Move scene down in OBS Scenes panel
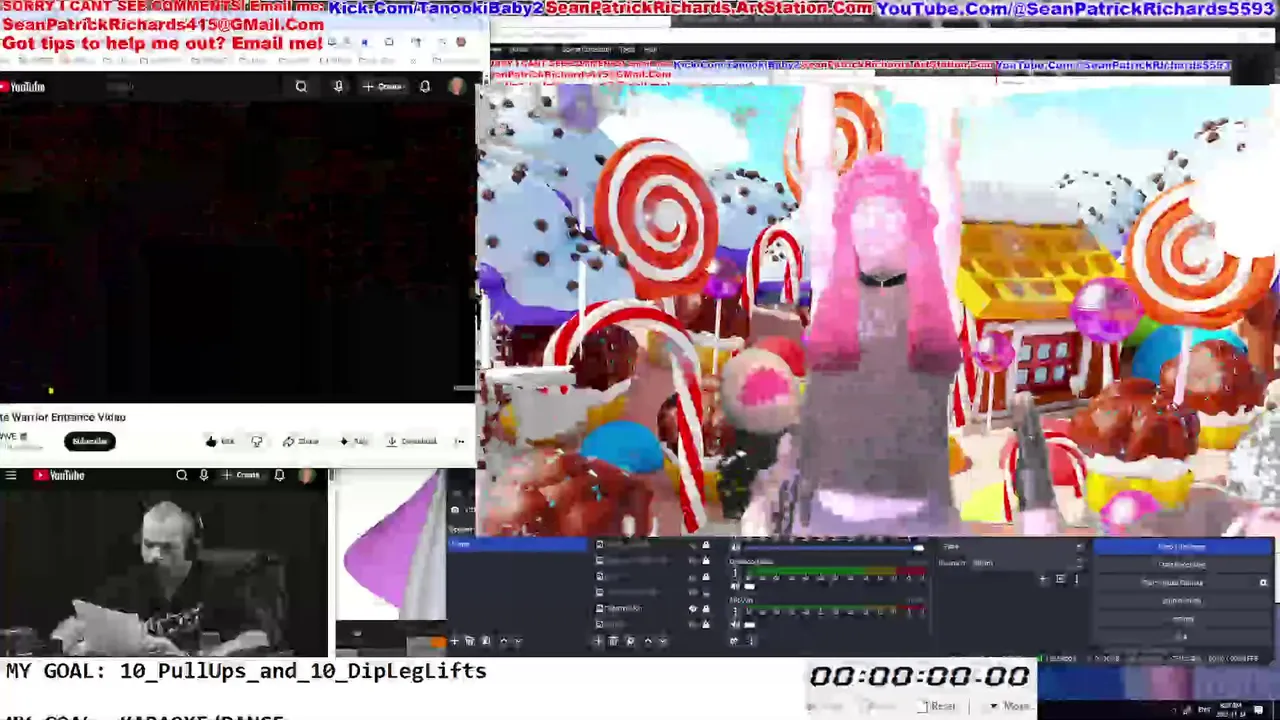 (518, 641)
